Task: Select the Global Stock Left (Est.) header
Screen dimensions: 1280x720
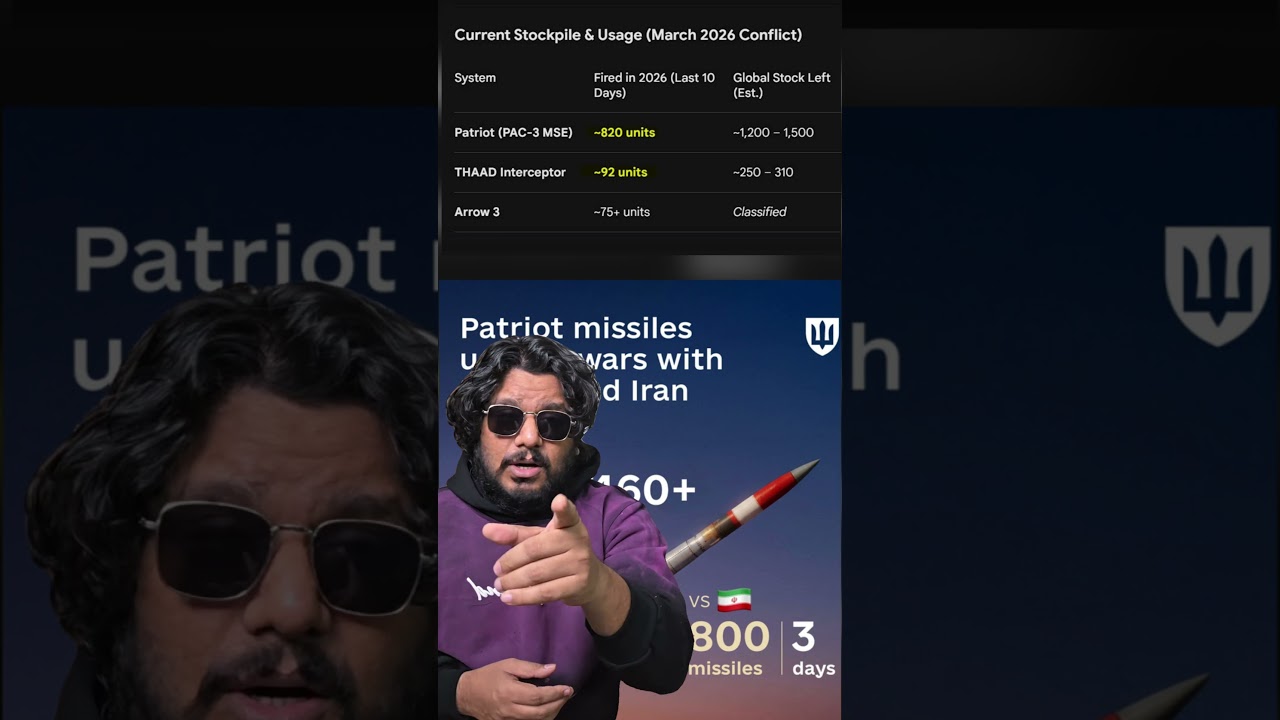Action: pos(781,85)
